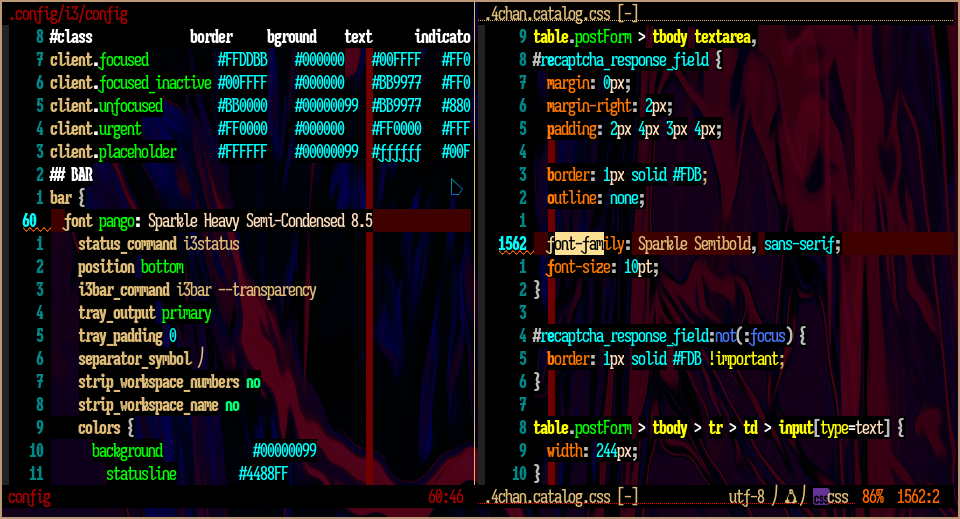Click the #class column header comment
Viewport: 960px width, 519px height.
[71, 37]
